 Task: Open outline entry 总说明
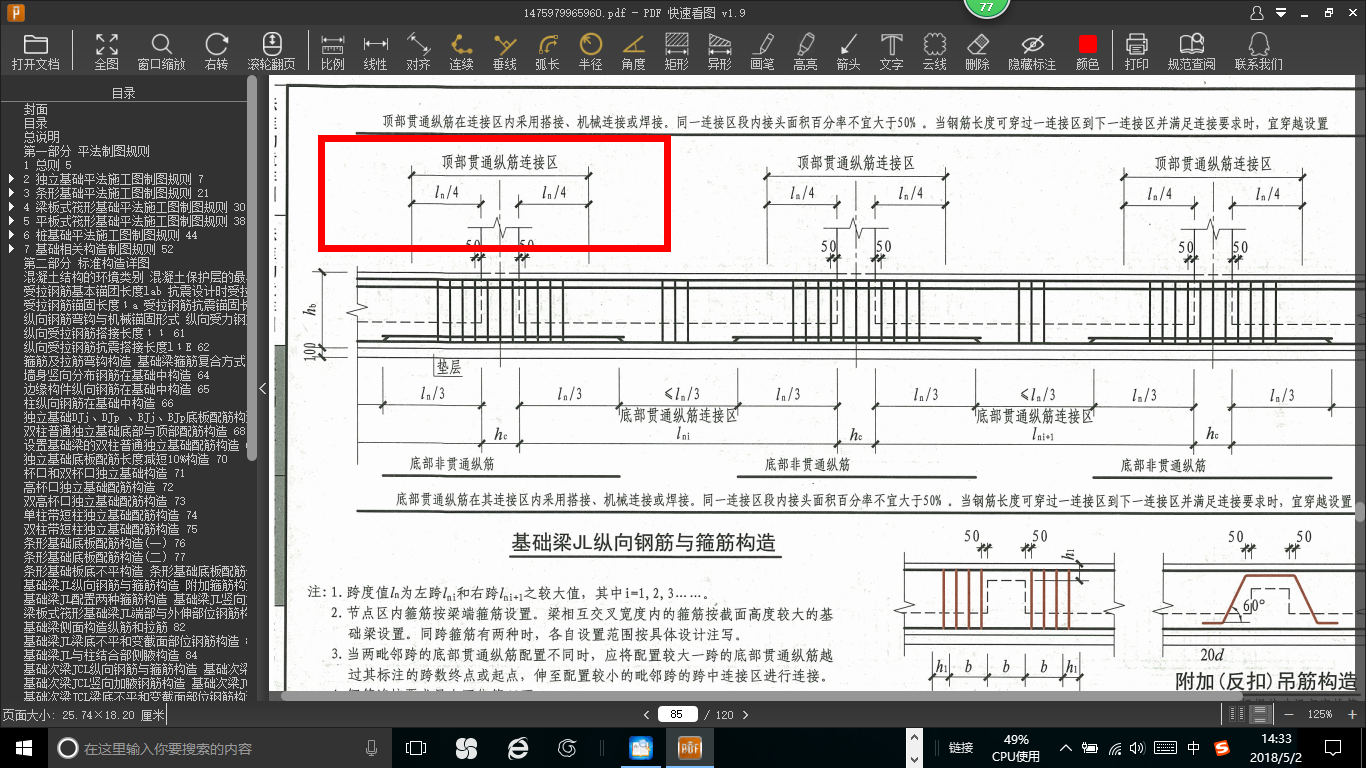pos(42,137)
